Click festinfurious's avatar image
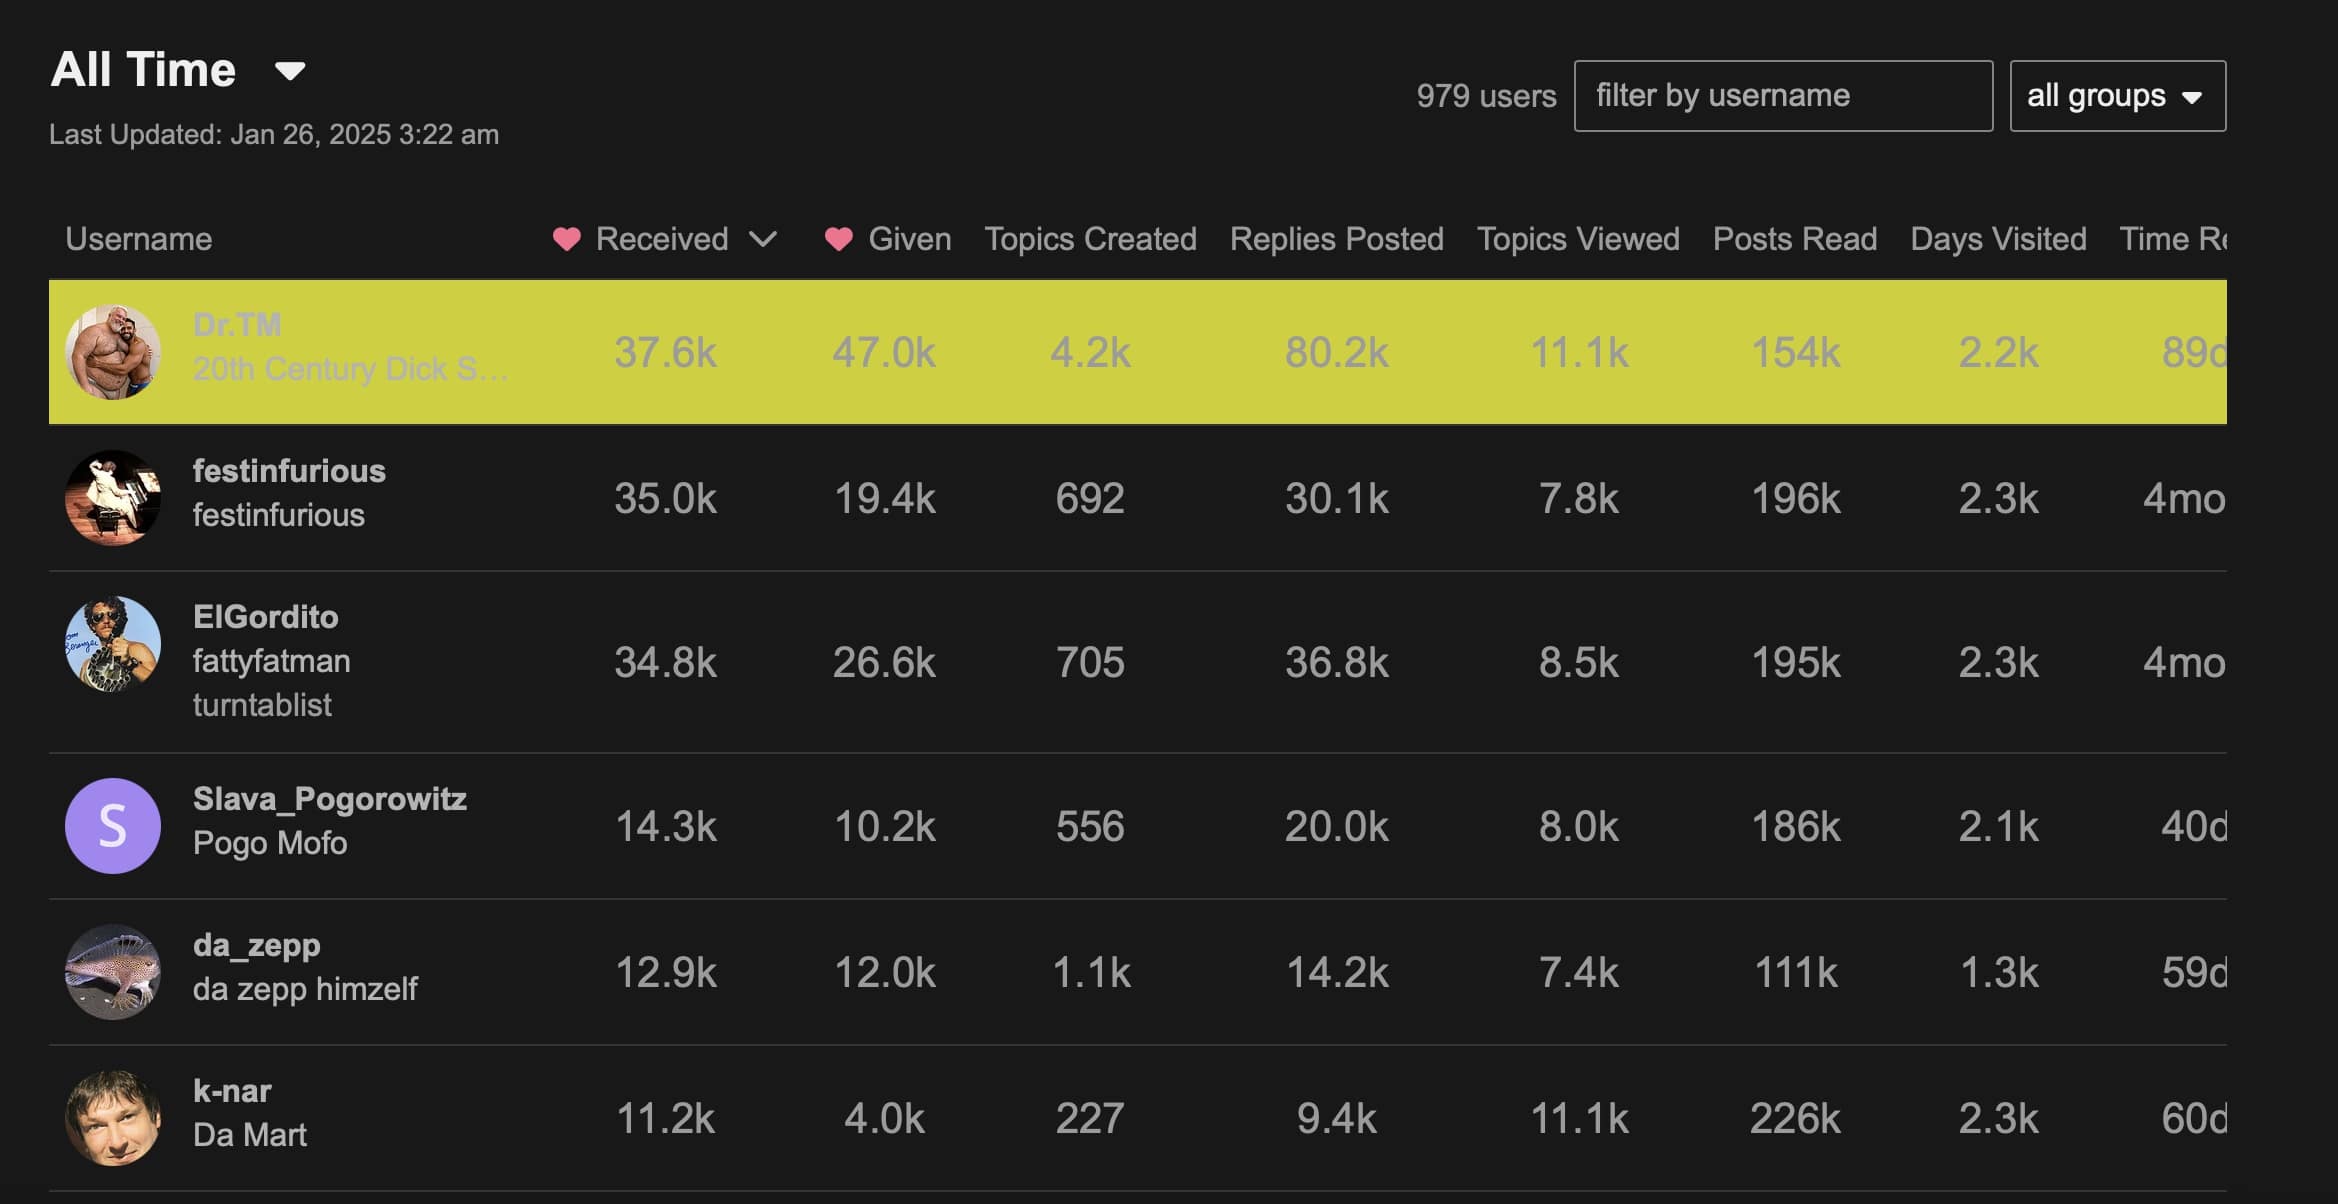 point(113,498)
